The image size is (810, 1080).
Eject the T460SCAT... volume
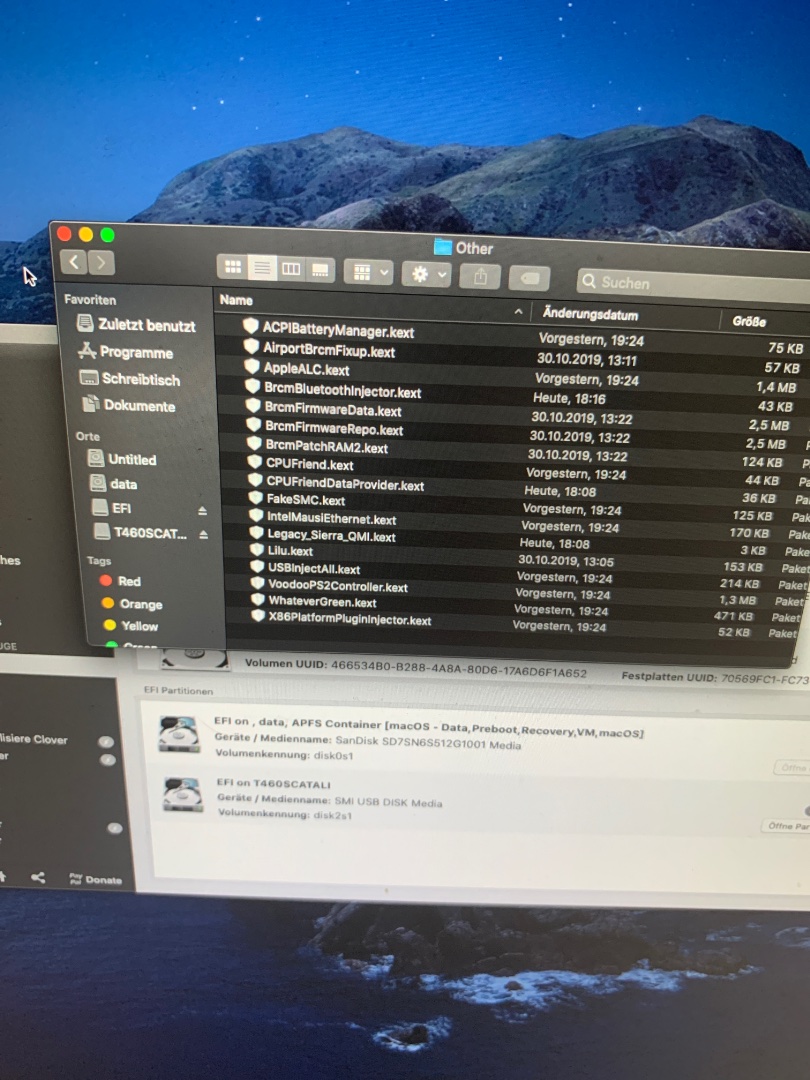point(204,534)
